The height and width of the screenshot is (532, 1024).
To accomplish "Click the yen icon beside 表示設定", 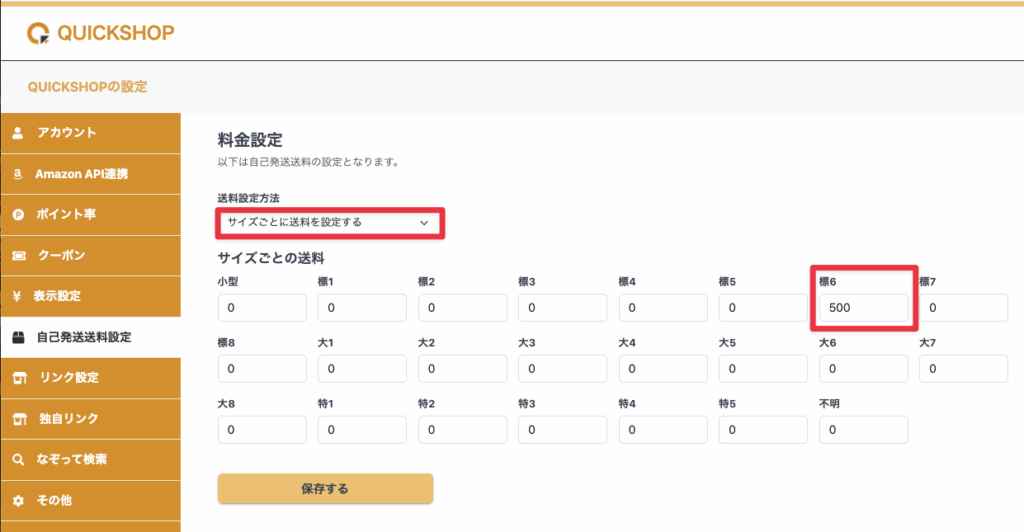I will click(x=18, y=297).
